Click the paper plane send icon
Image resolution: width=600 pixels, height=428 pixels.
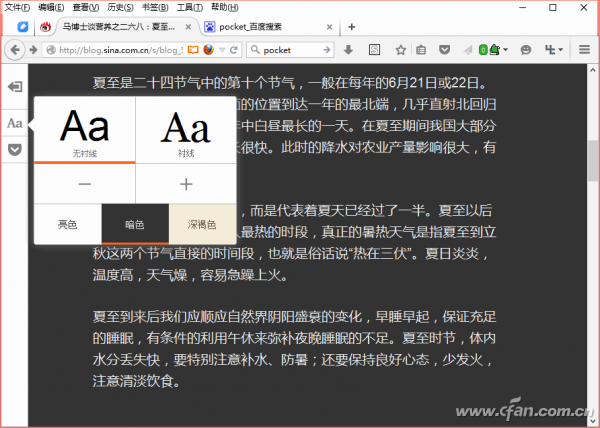click(468, 50)
